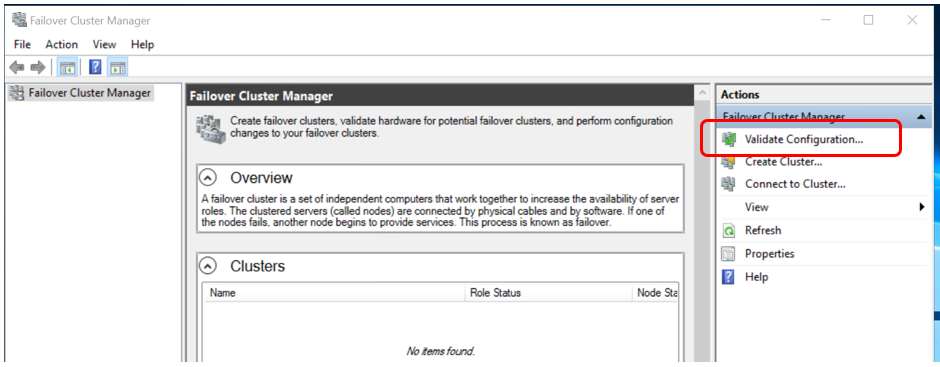Image resolution: width=940 pixels, height=367 pixels.
Task: Select Failover Cluster Manager tree node
Action: [82, 93]
